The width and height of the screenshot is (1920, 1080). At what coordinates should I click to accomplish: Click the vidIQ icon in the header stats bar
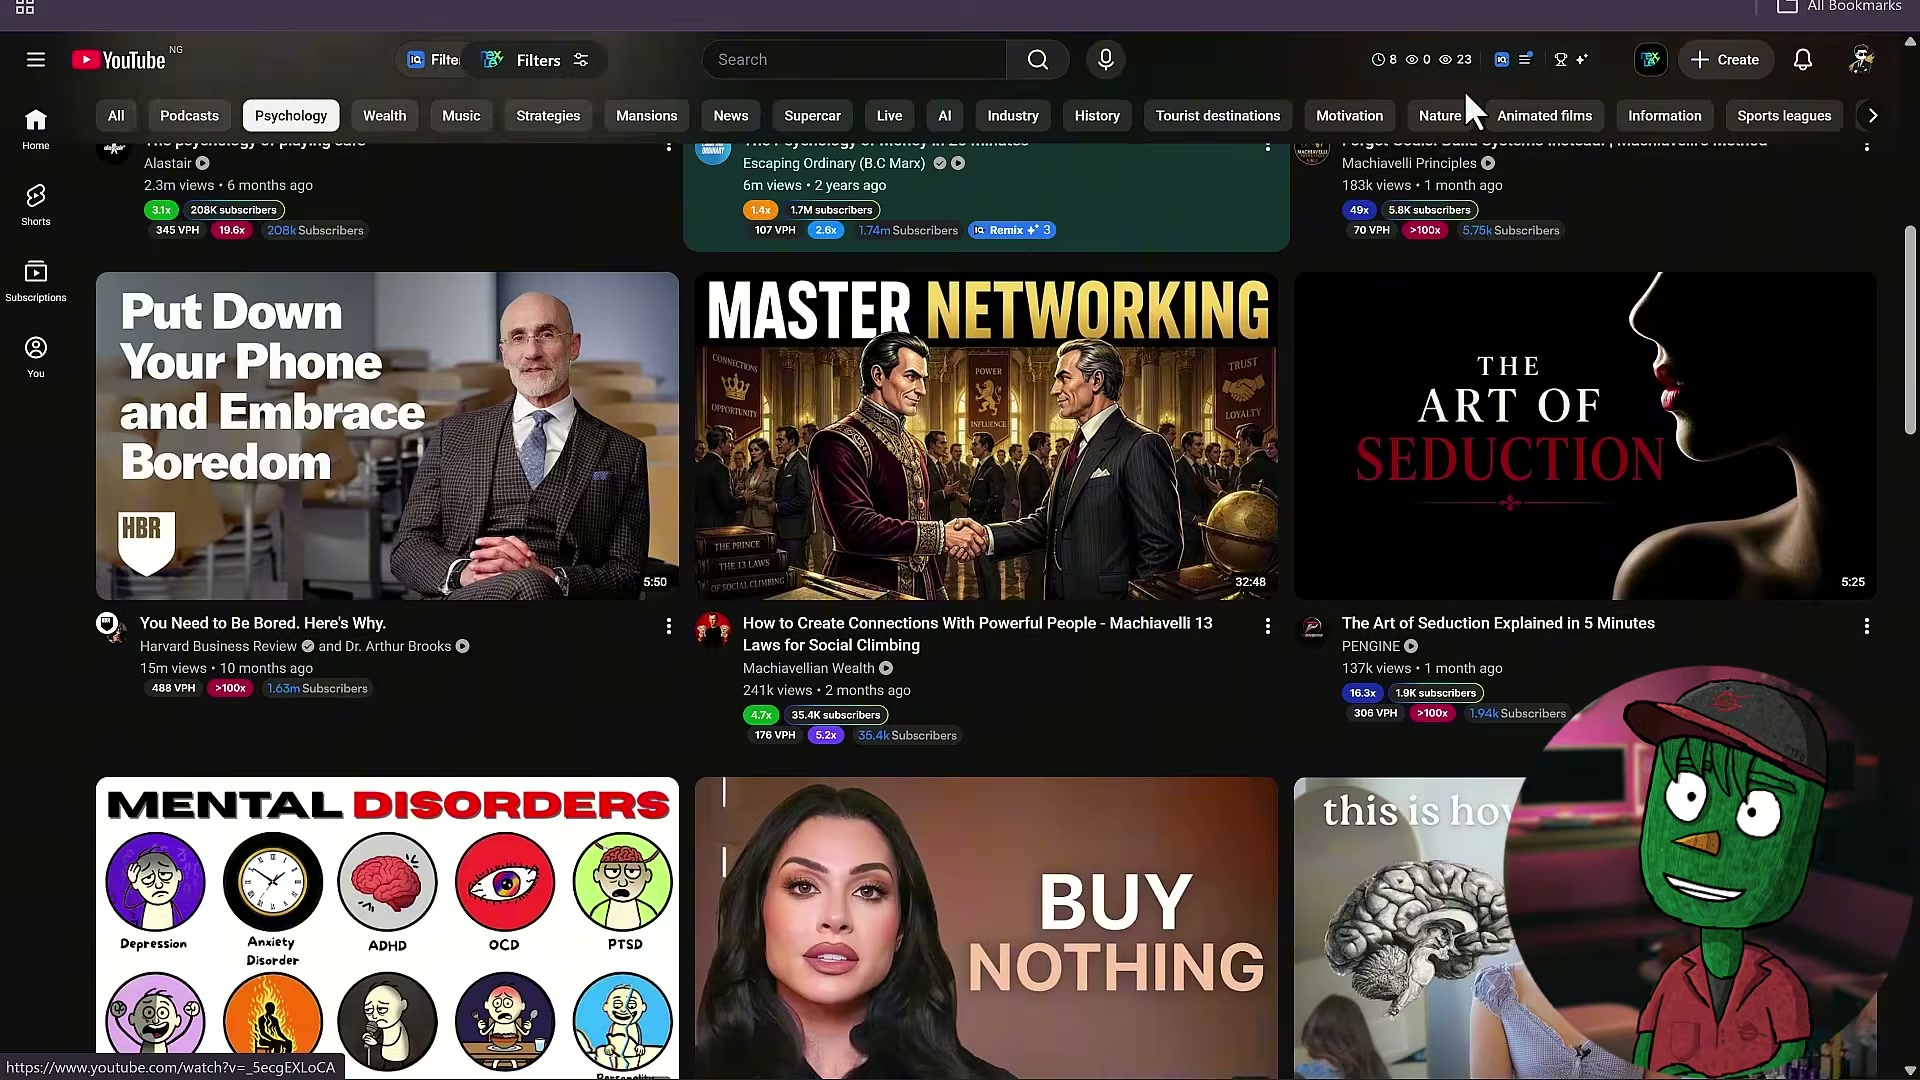[x=1501, y=60]
